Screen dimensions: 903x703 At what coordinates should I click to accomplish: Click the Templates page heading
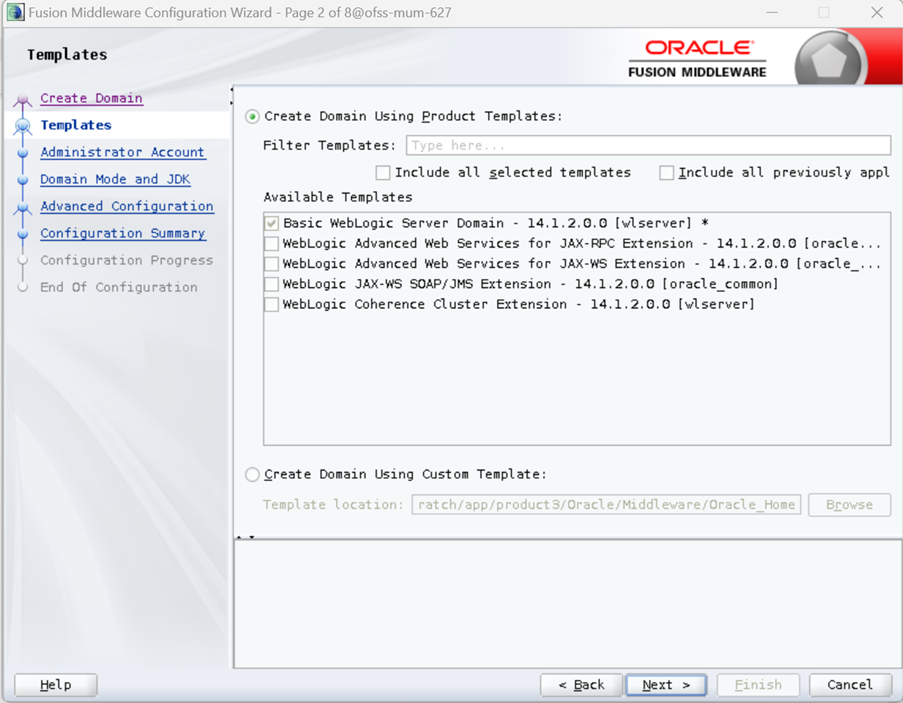tap(67, 55)
